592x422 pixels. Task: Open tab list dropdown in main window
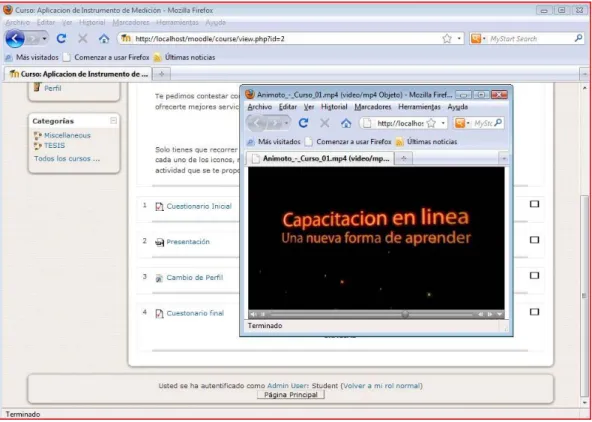(x=584, y=74)
